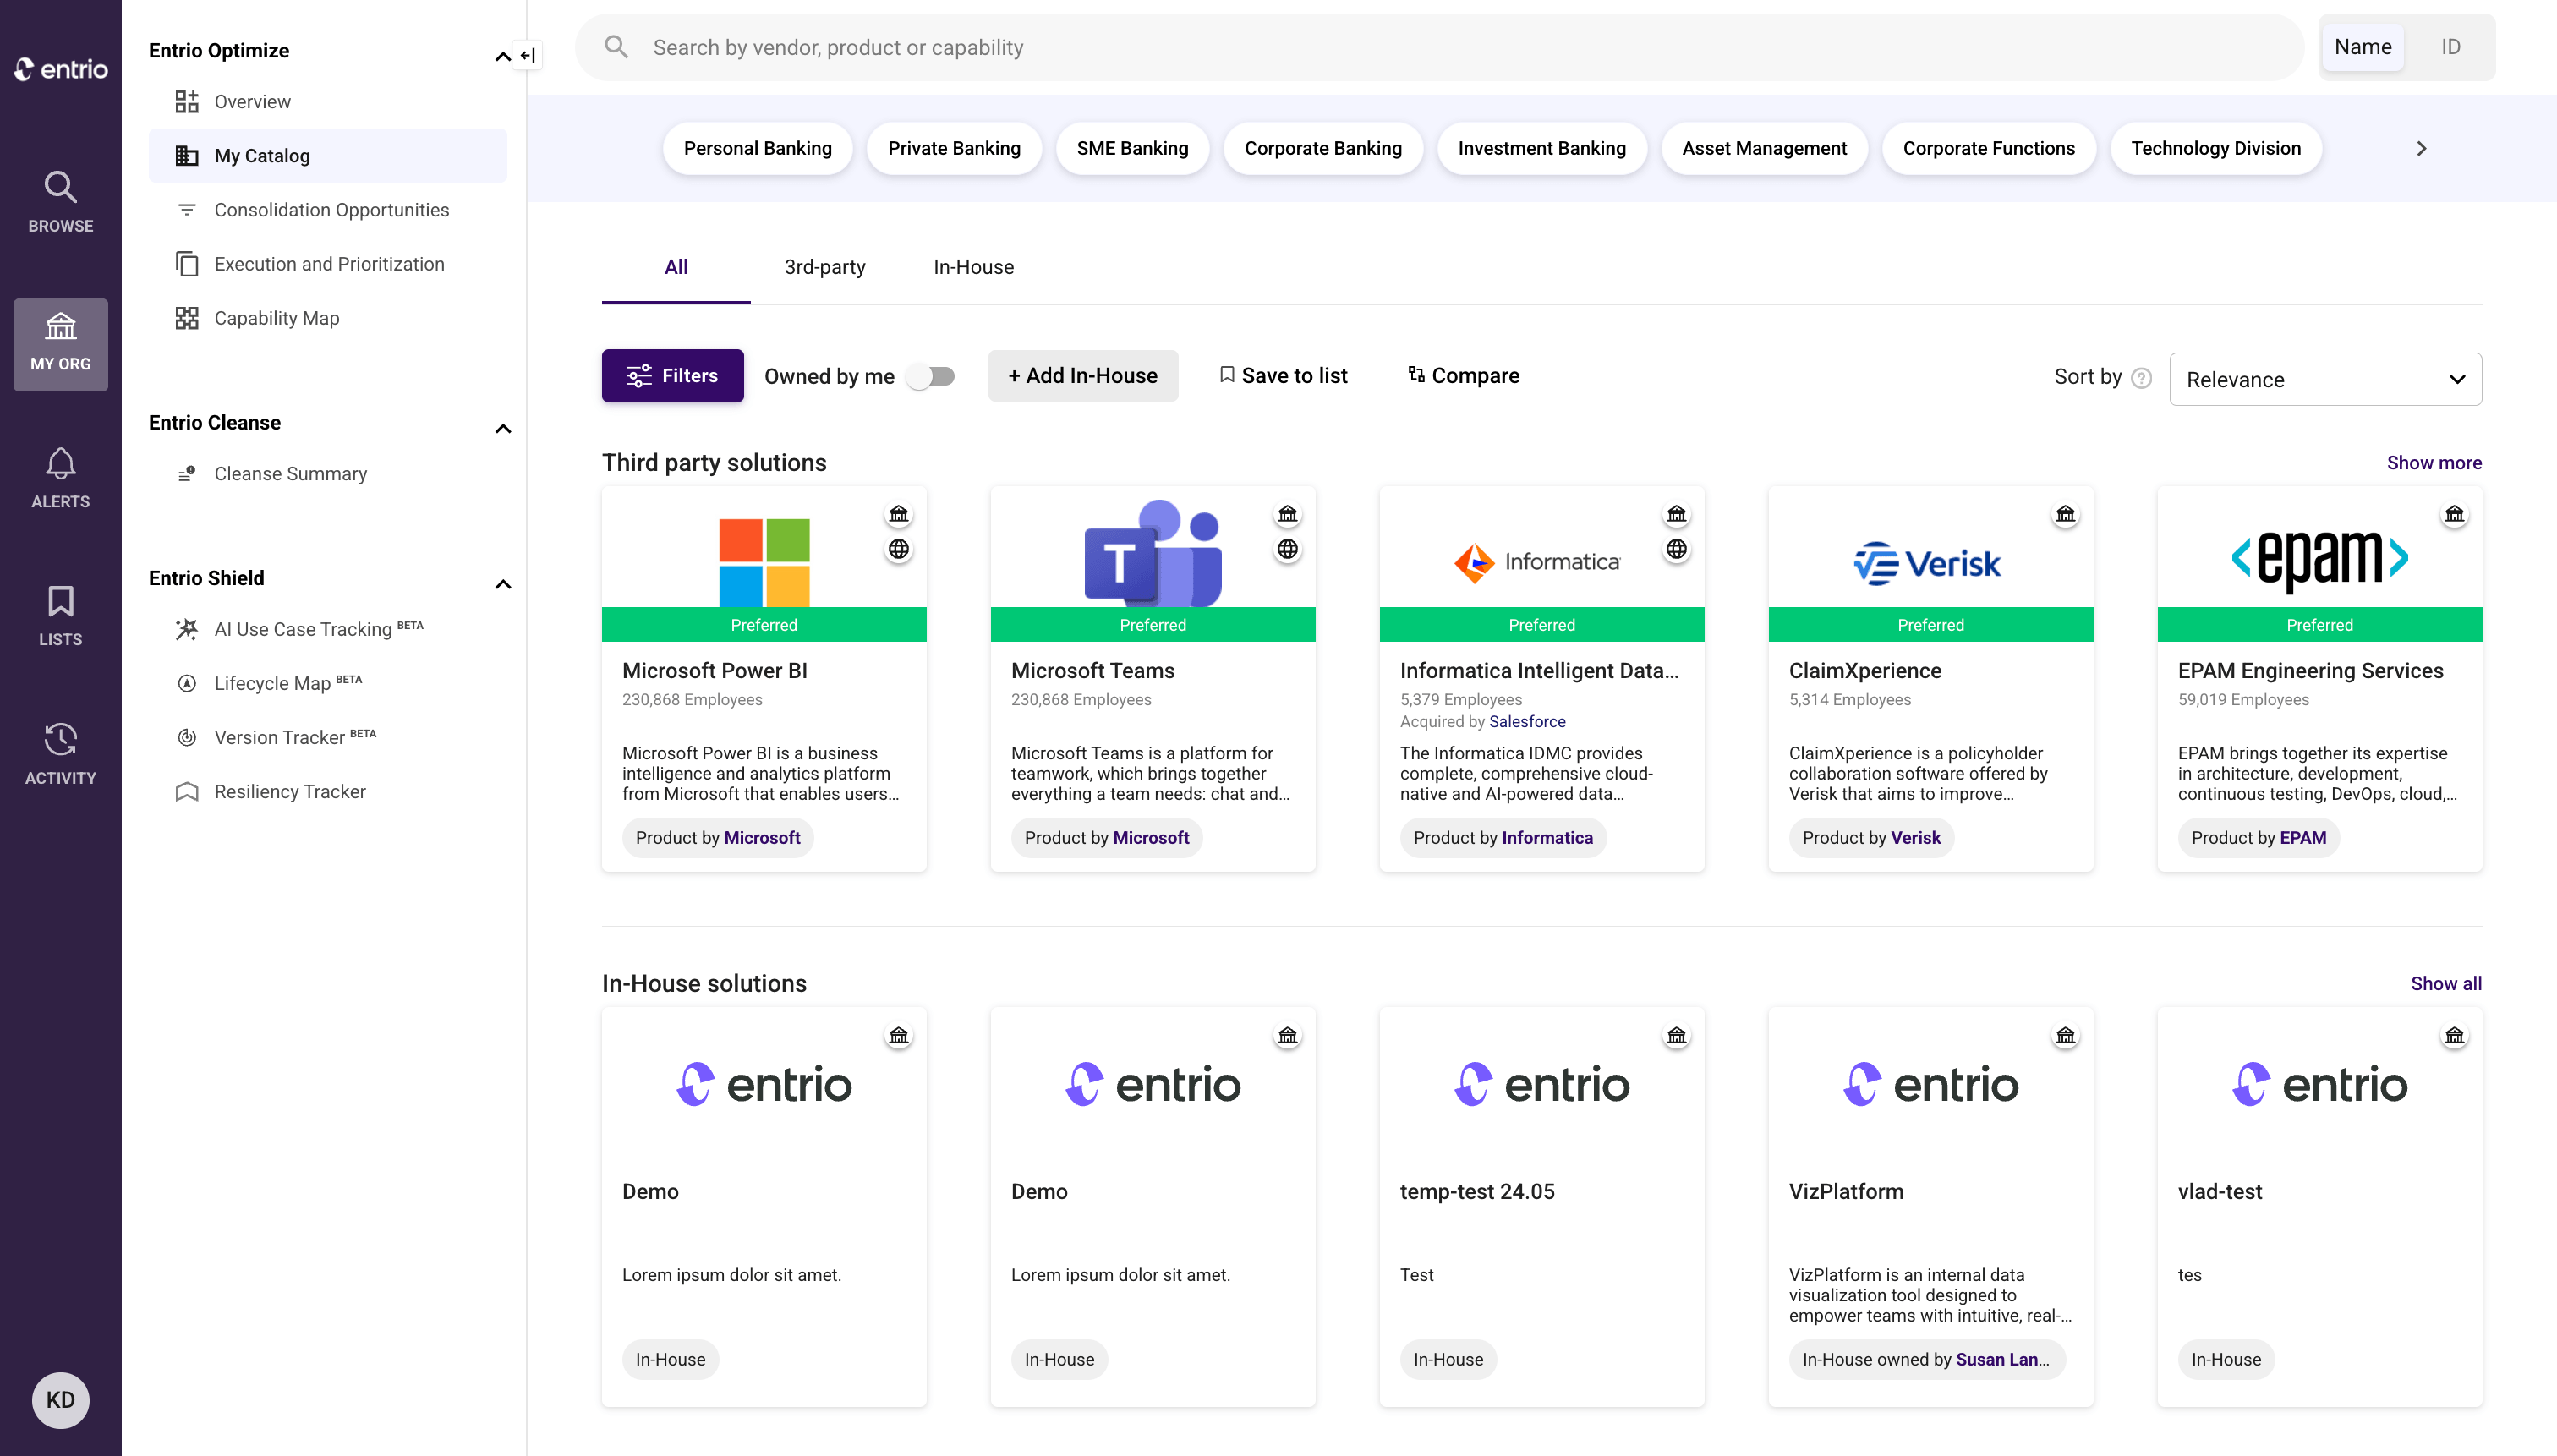Click the org icon on Informatica card
This screenshot has width=2557, height=1456.
point(1676,514)
